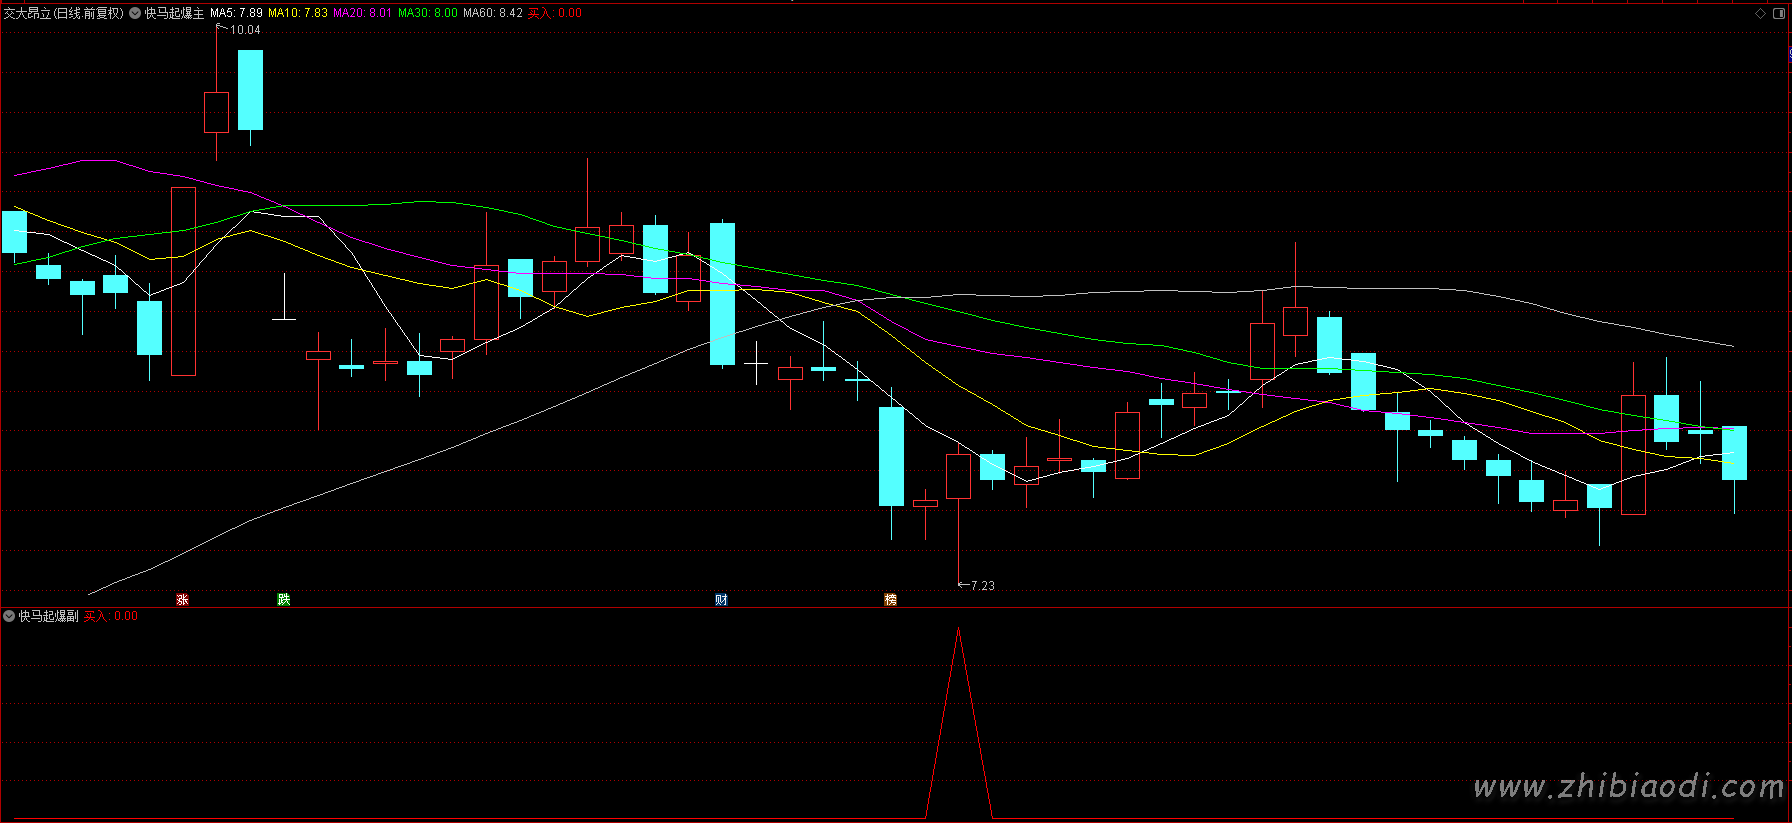Screen dimensions: 1792x823
Task: Expand the 快马起爆主 indicator dropdown arrow
Action: tap(135, 13)
